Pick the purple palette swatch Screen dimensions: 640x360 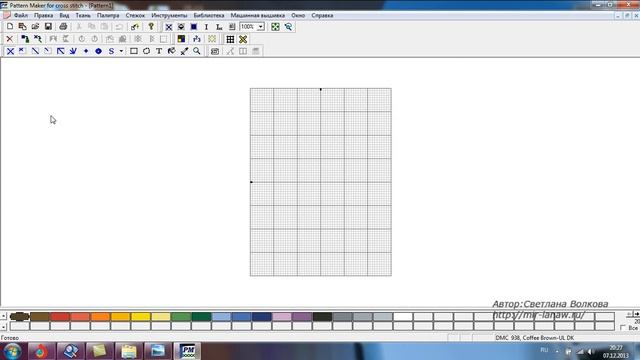[302, 316]
